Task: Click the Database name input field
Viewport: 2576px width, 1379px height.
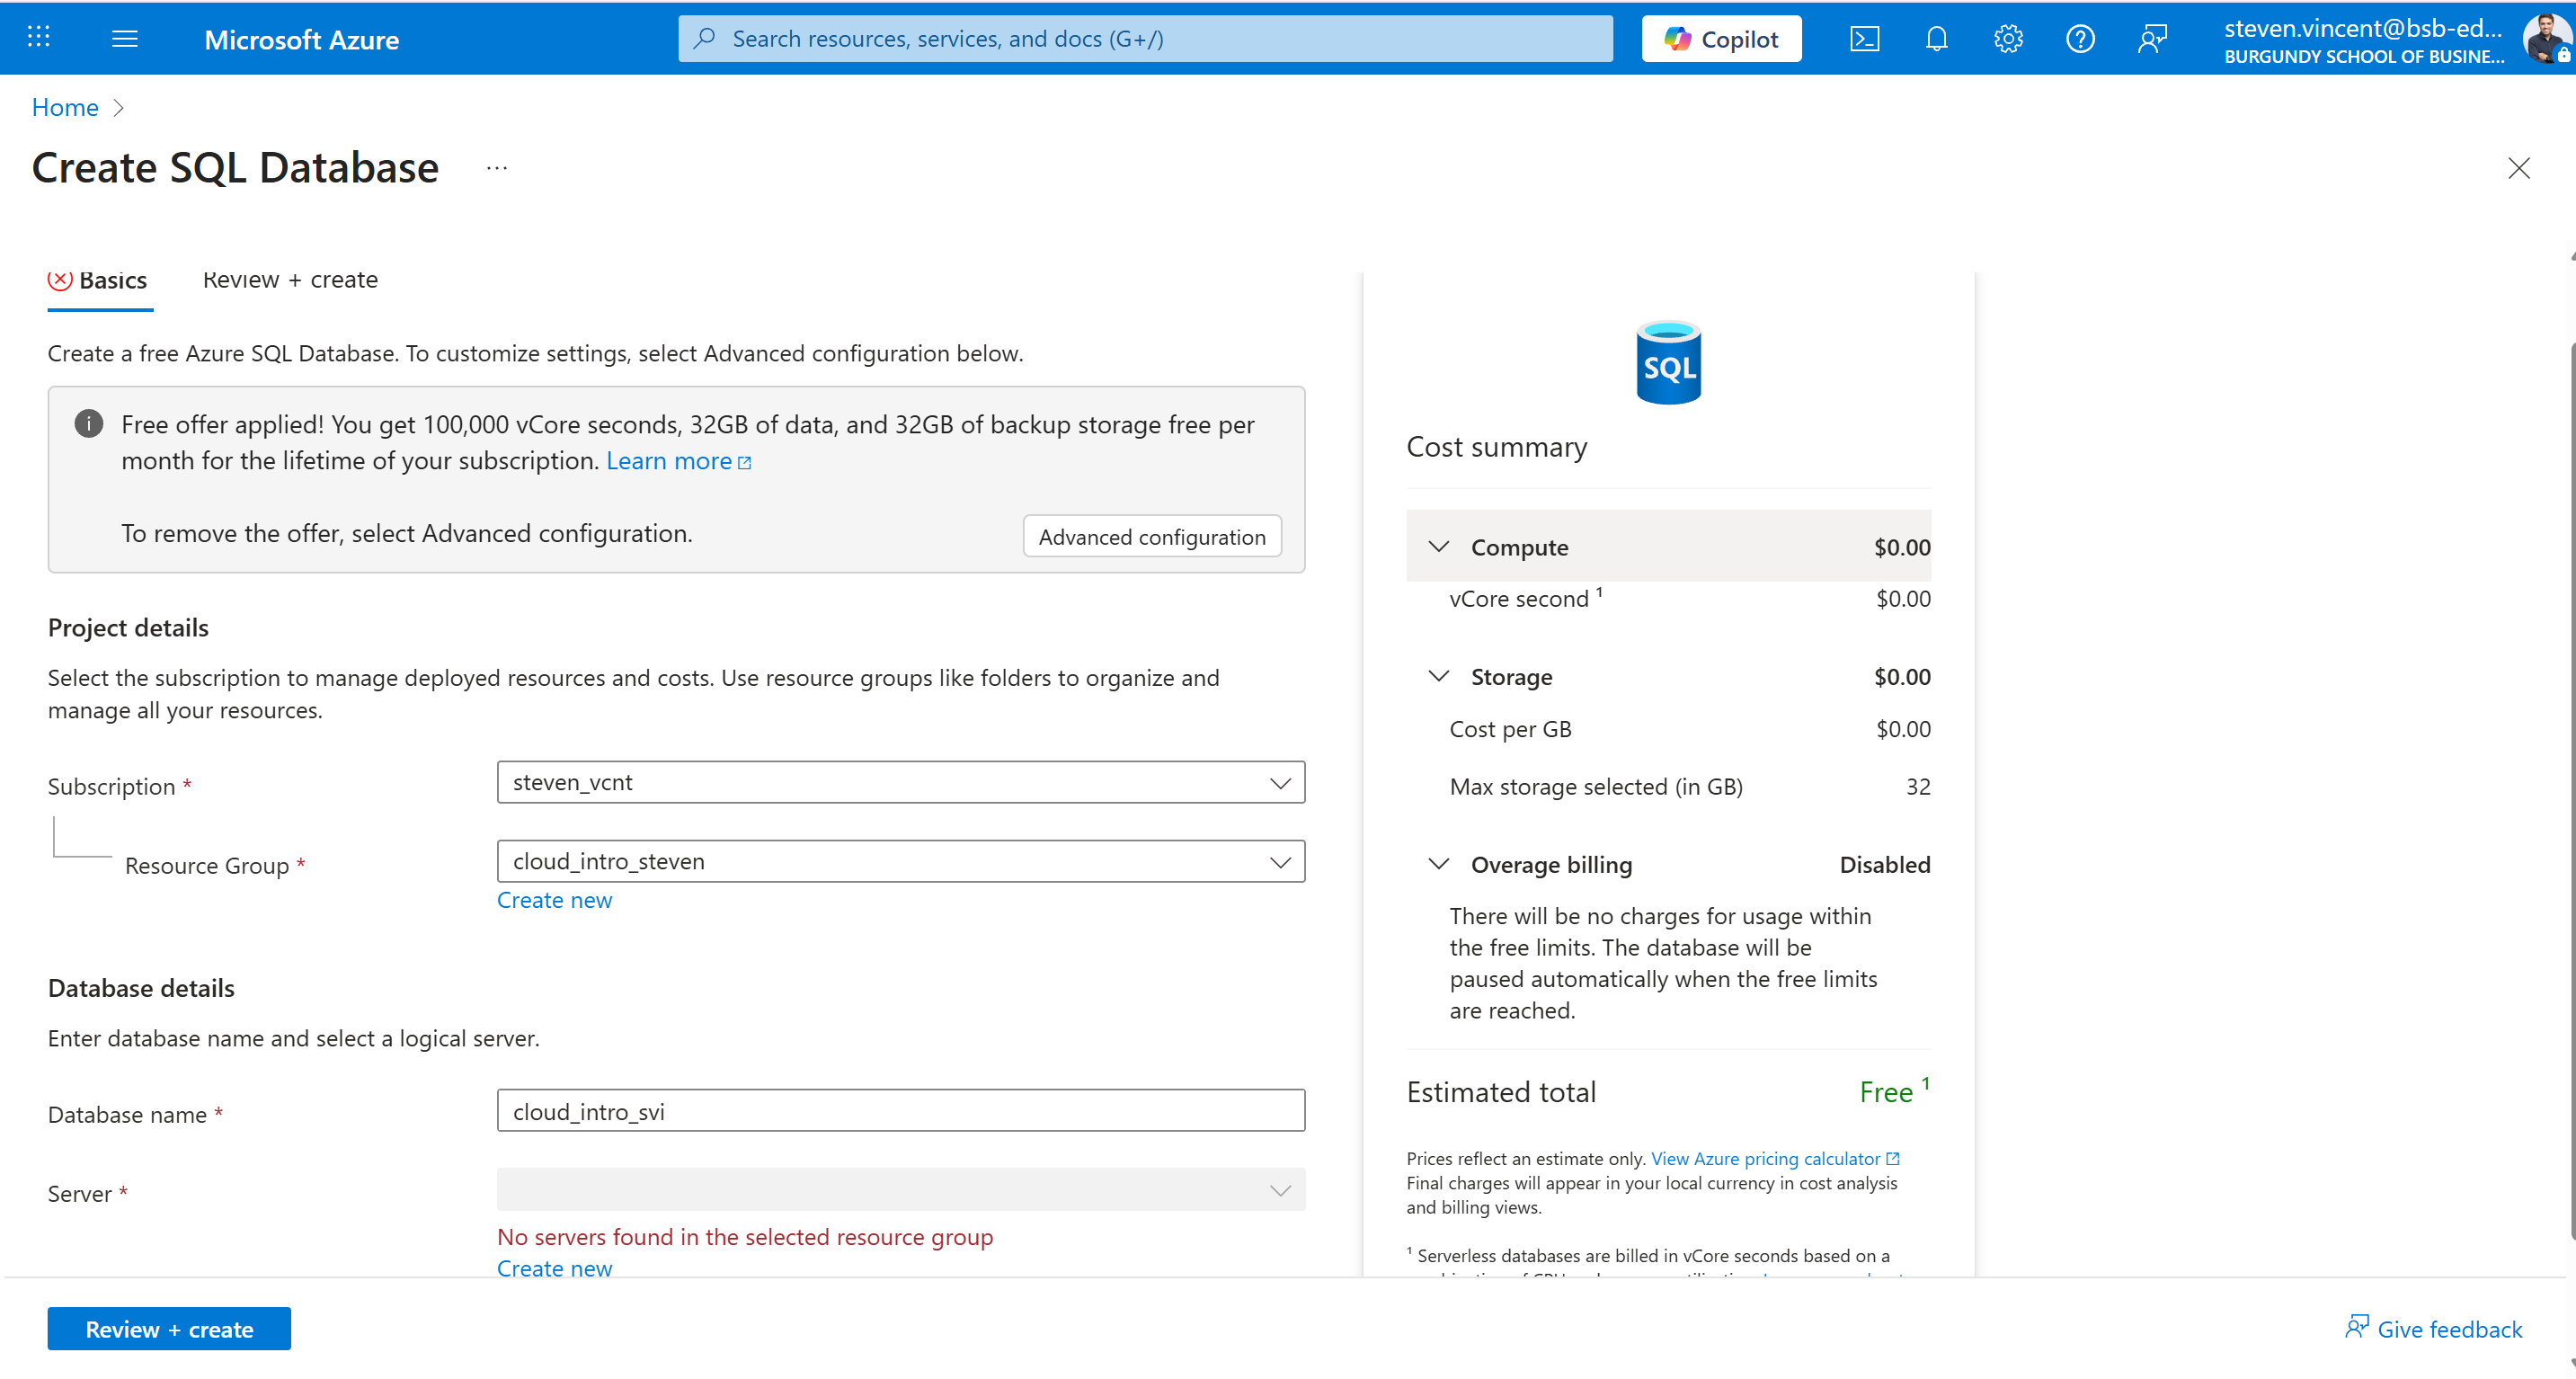Action: click(900, 1110)
